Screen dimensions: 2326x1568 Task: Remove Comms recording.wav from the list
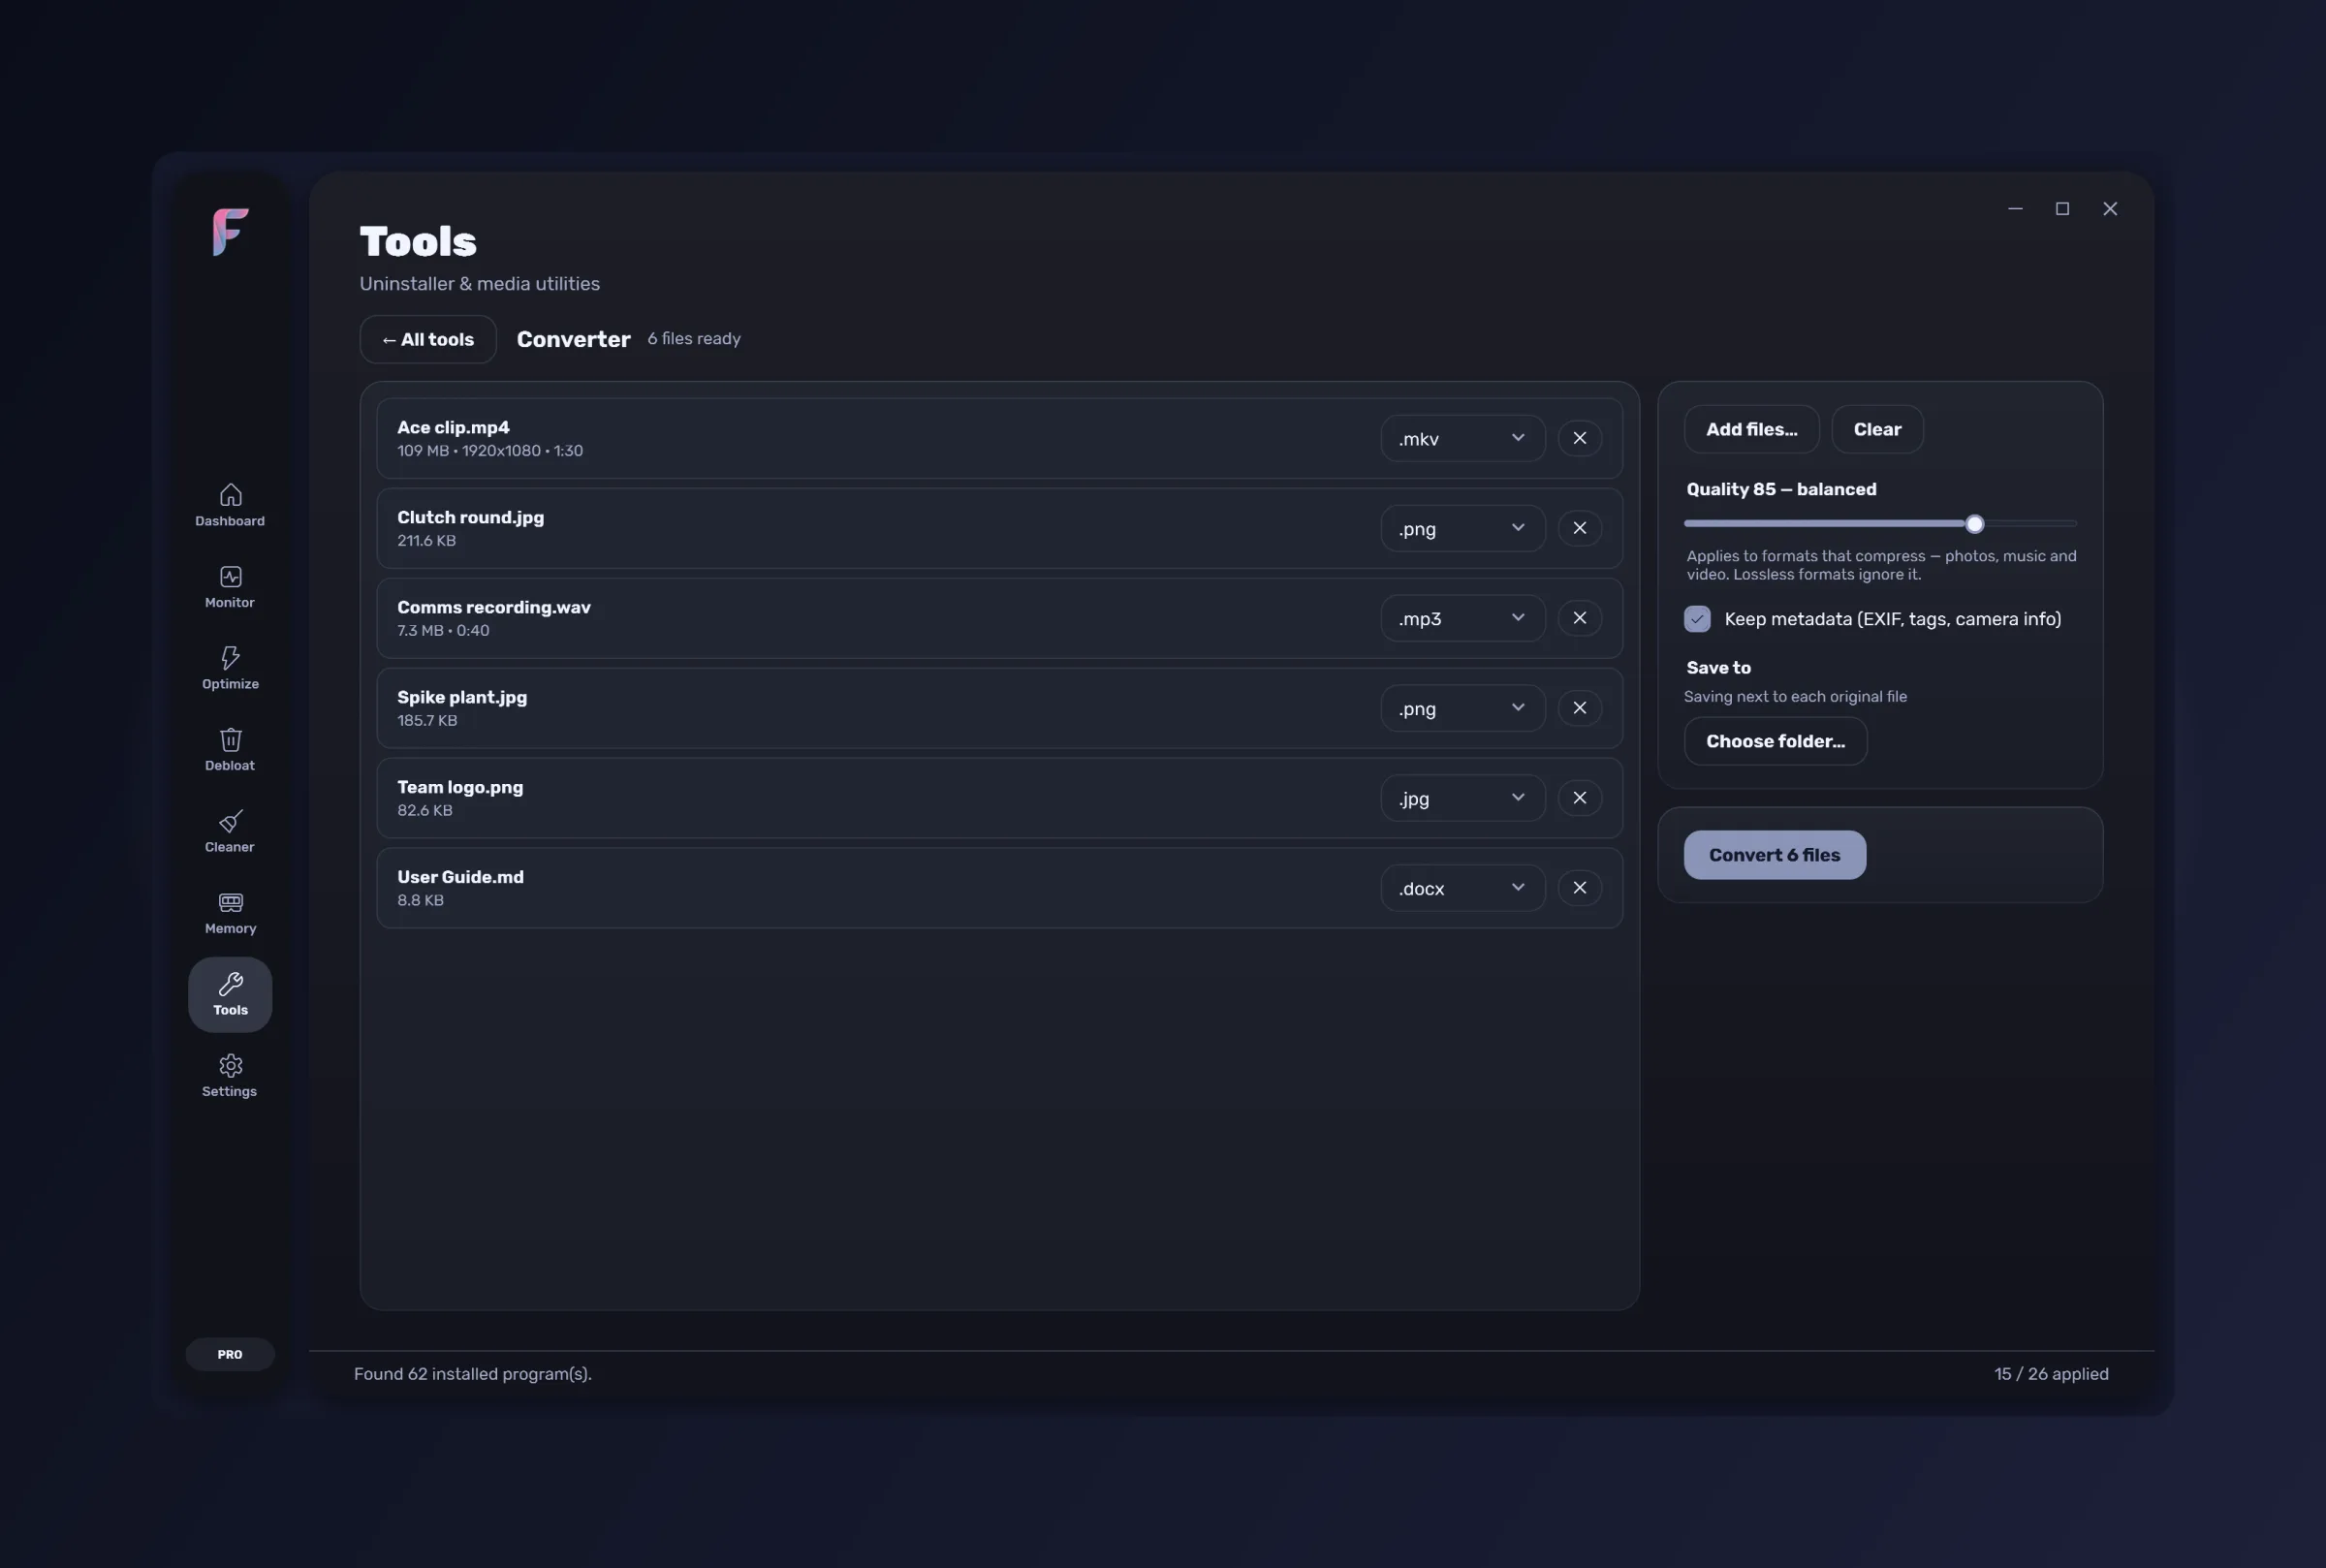(1579, 618)
